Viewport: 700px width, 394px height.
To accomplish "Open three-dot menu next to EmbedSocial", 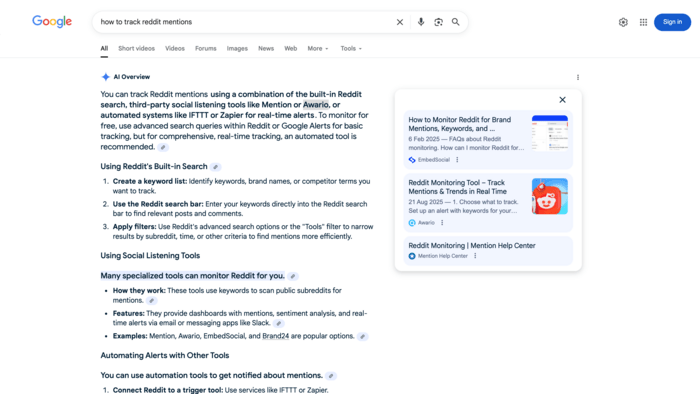I will (457, 160).
